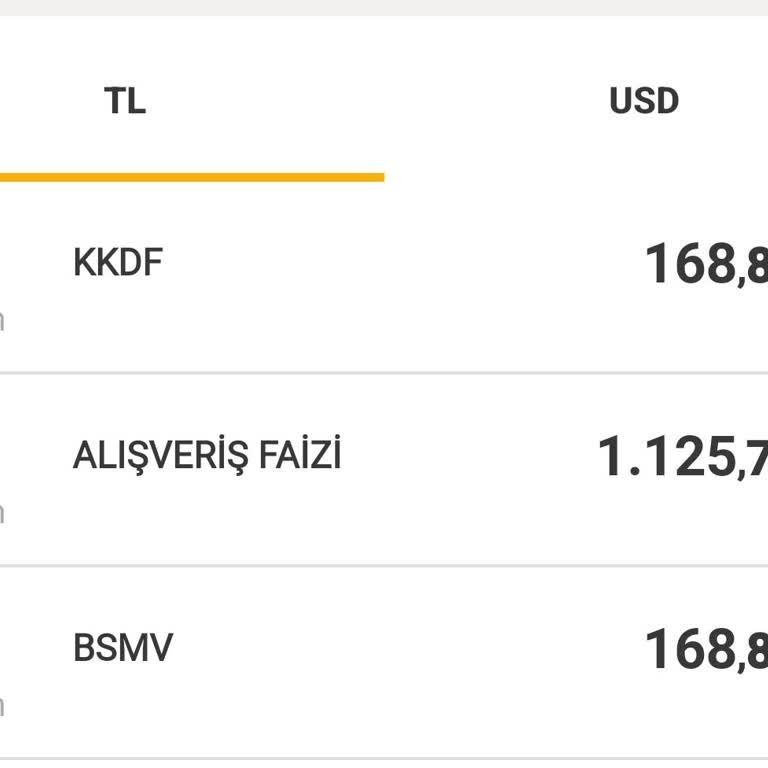Open the KKDF transaction label
Image resolution: width=768 pixels, height=768 pixels.
pos(118,263)
